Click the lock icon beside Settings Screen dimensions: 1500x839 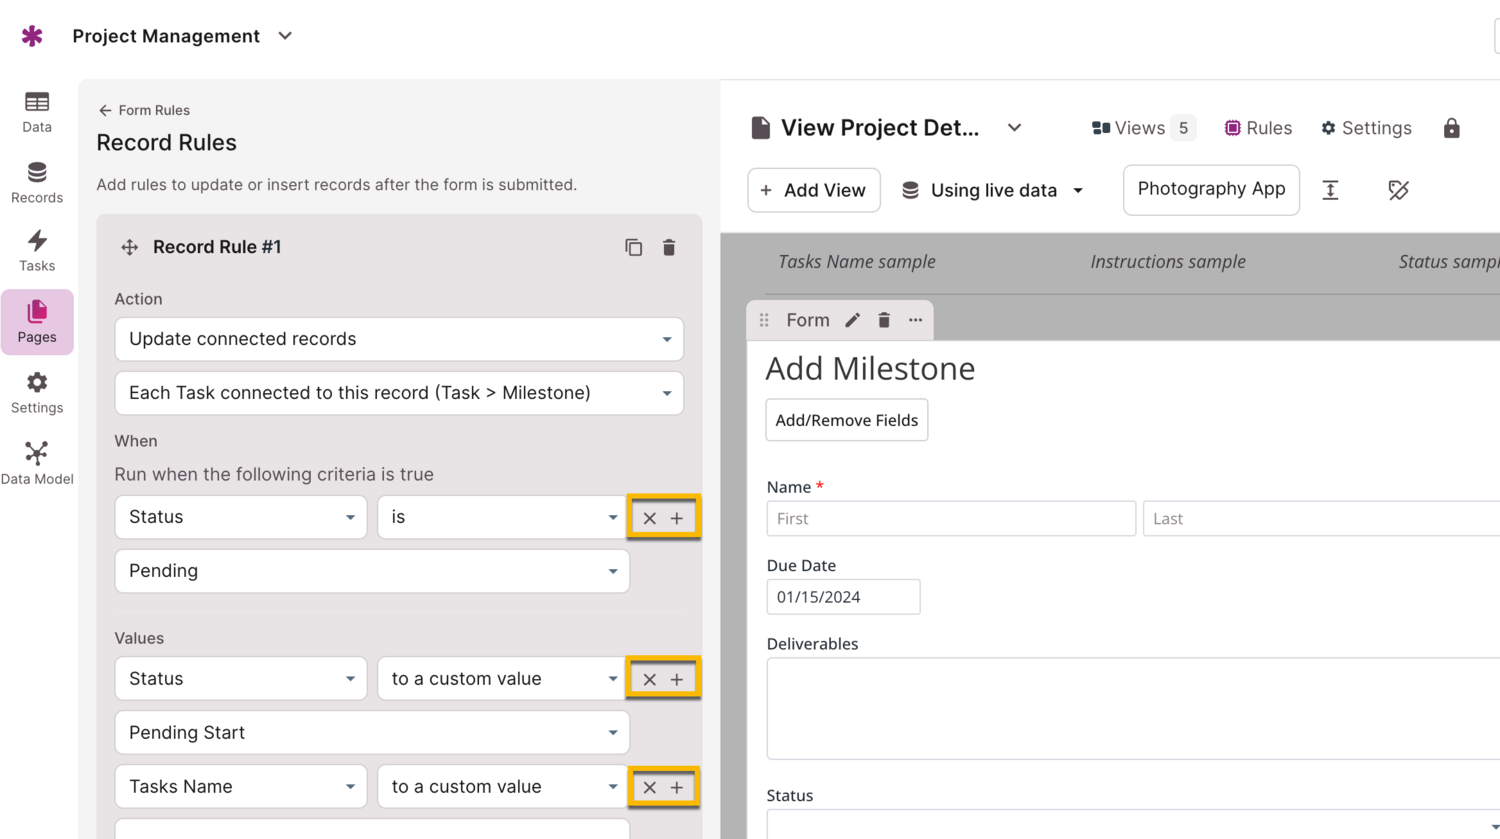point(1451,128)
